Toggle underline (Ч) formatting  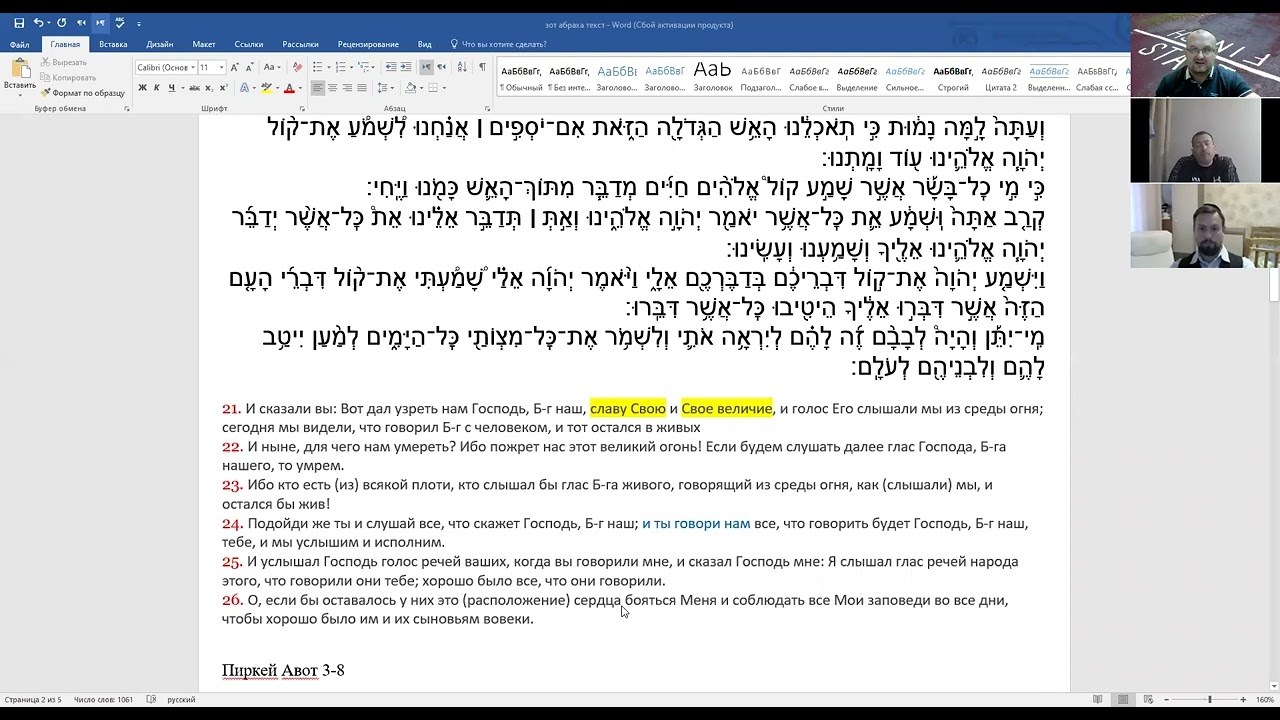click(x=171, y=88)
